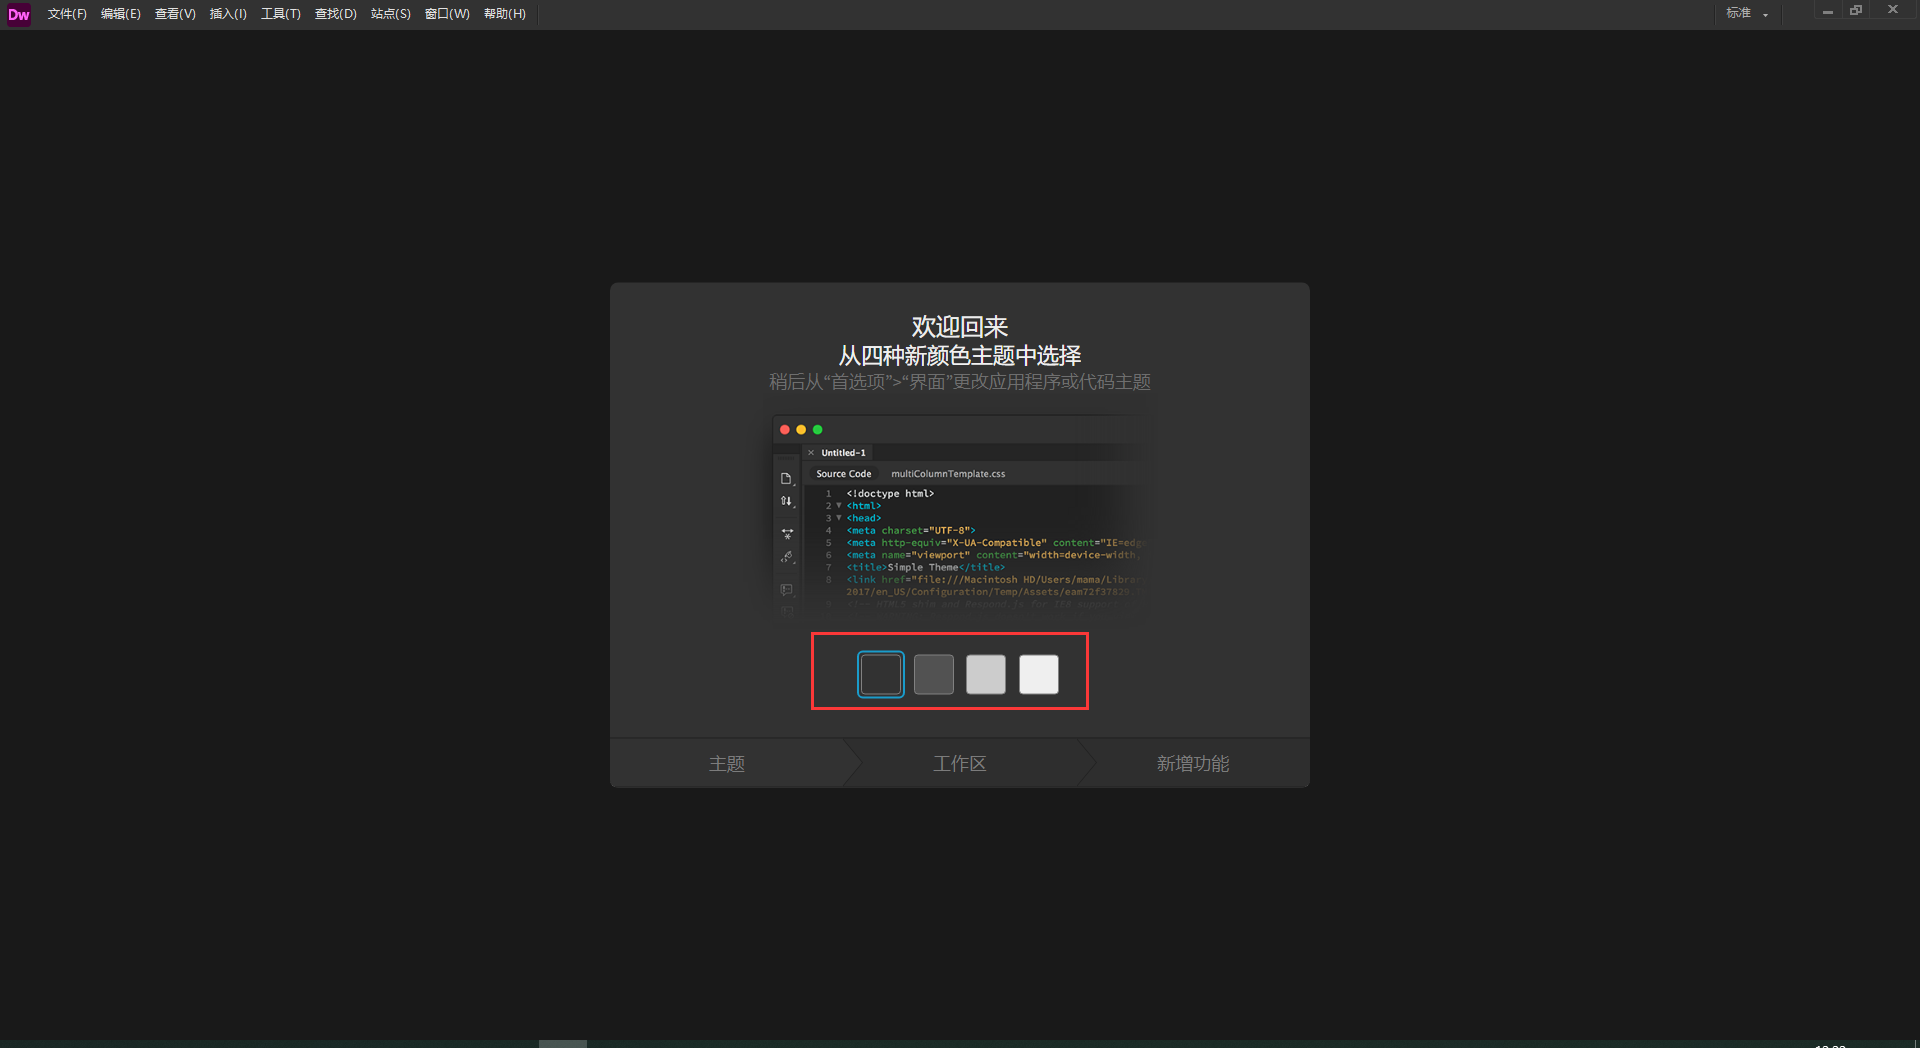Open the 站点(S) menu
The width and height of the screenshot is (1920, 1048).
[x=391, y=14]
